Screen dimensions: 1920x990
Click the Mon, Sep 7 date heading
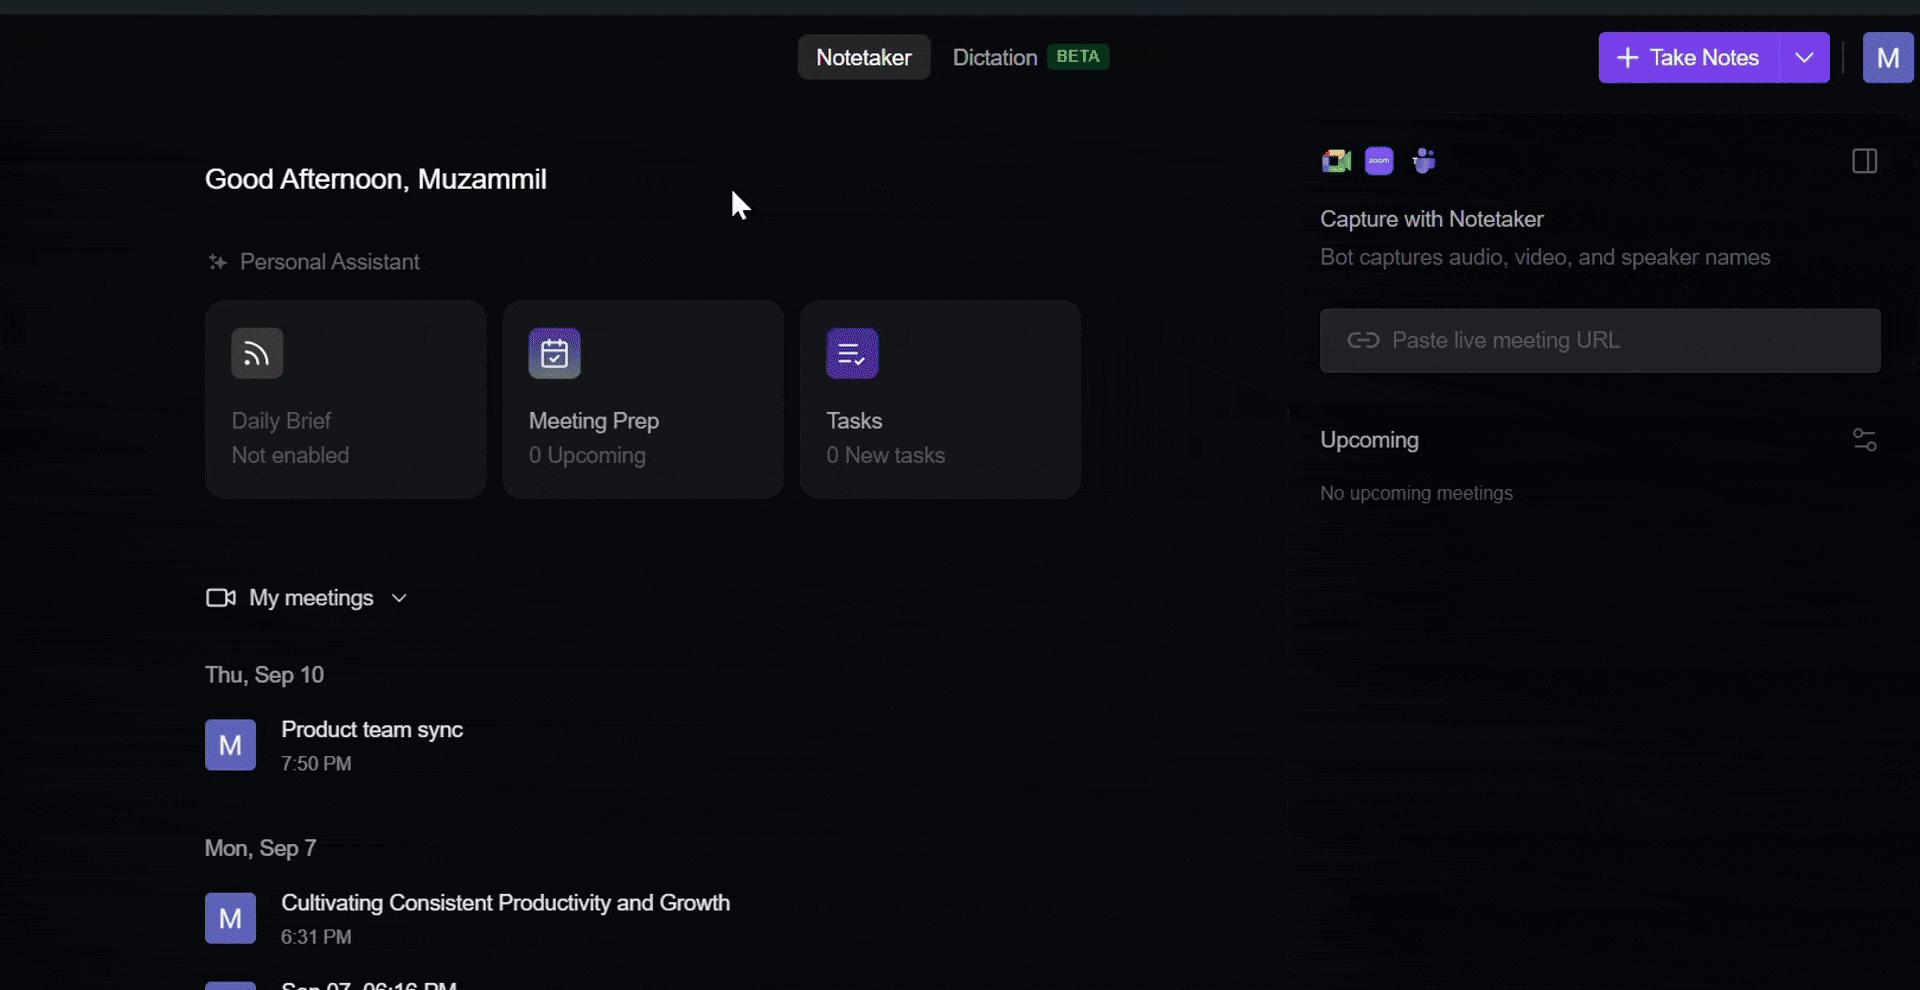[x=260, y=848]
